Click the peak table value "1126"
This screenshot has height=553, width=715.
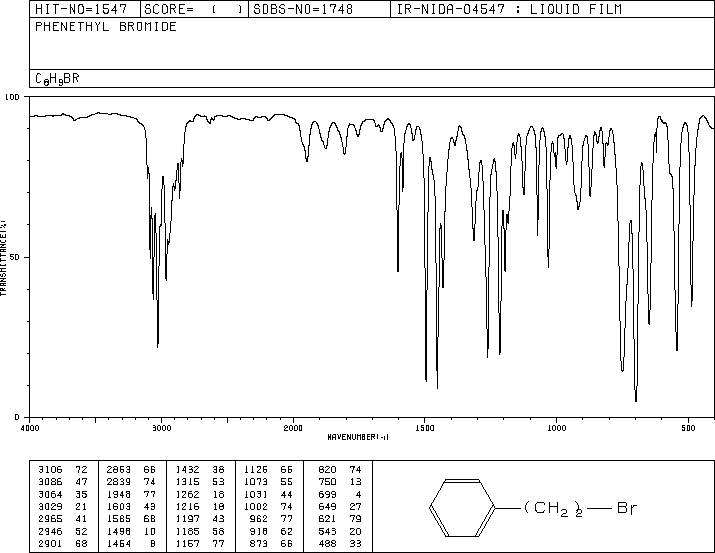click(x=256, y=470)
